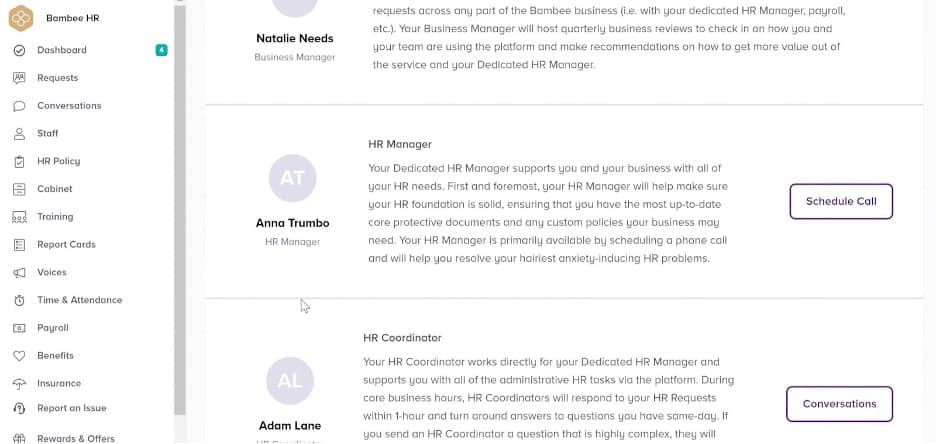Click the Bambee HR hexagon logo
936x444 pixels.
[x=21, y=18]
